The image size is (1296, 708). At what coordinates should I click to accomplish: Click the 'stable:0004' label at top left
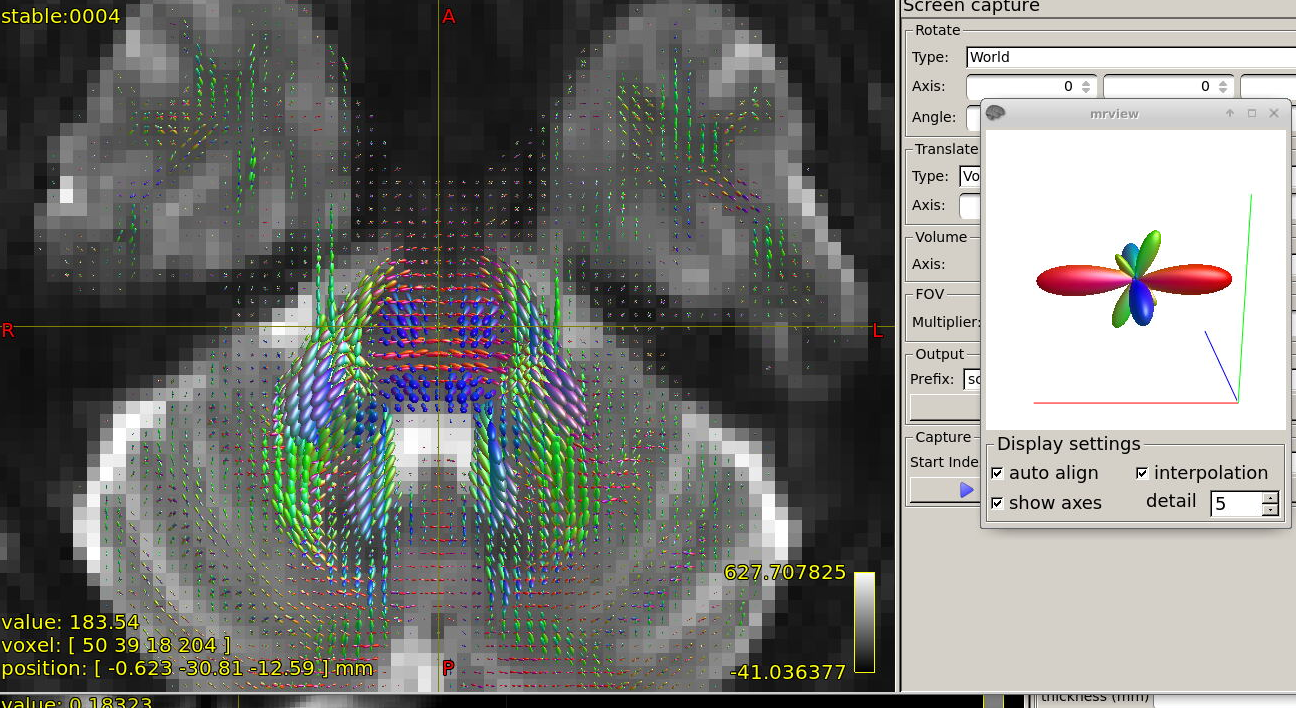[61, 16]
